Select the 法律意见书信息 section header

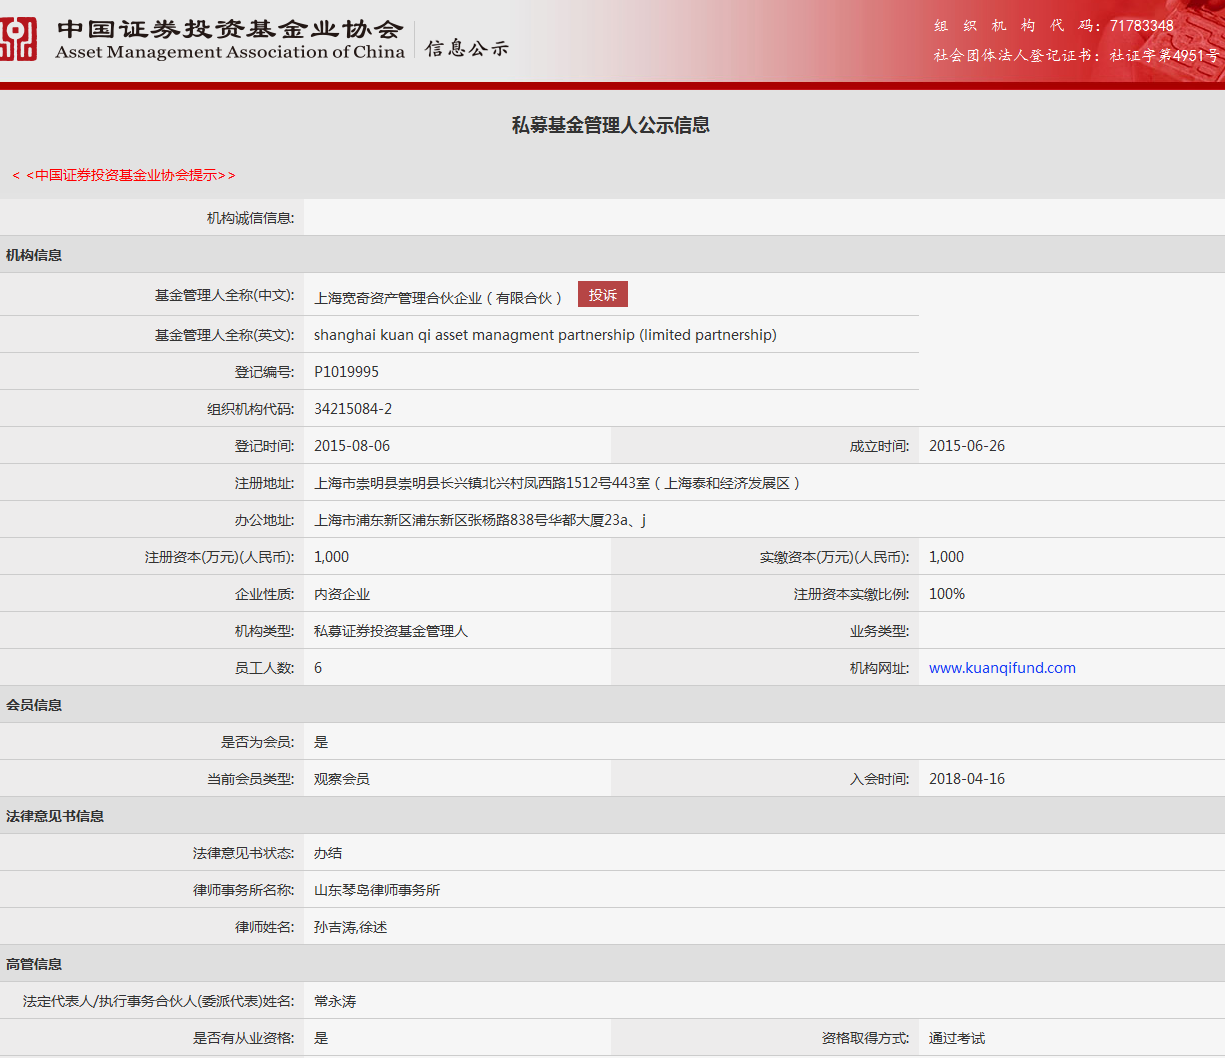pos(55,816)
